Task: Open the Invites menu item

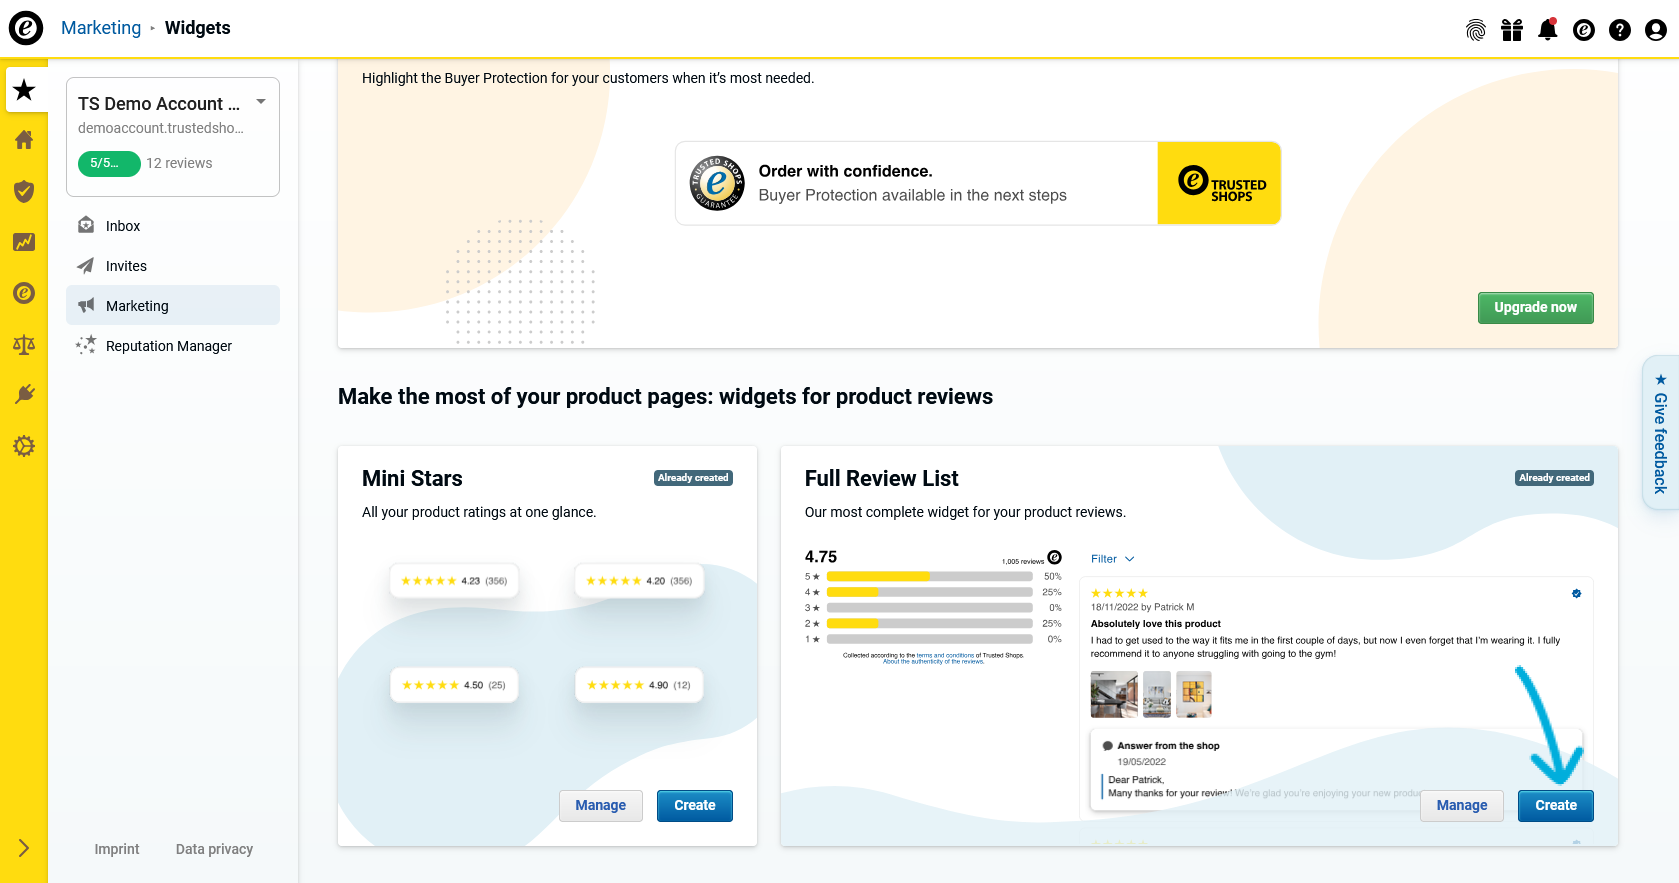Action: pyautogui.click(x=173, y=266)
